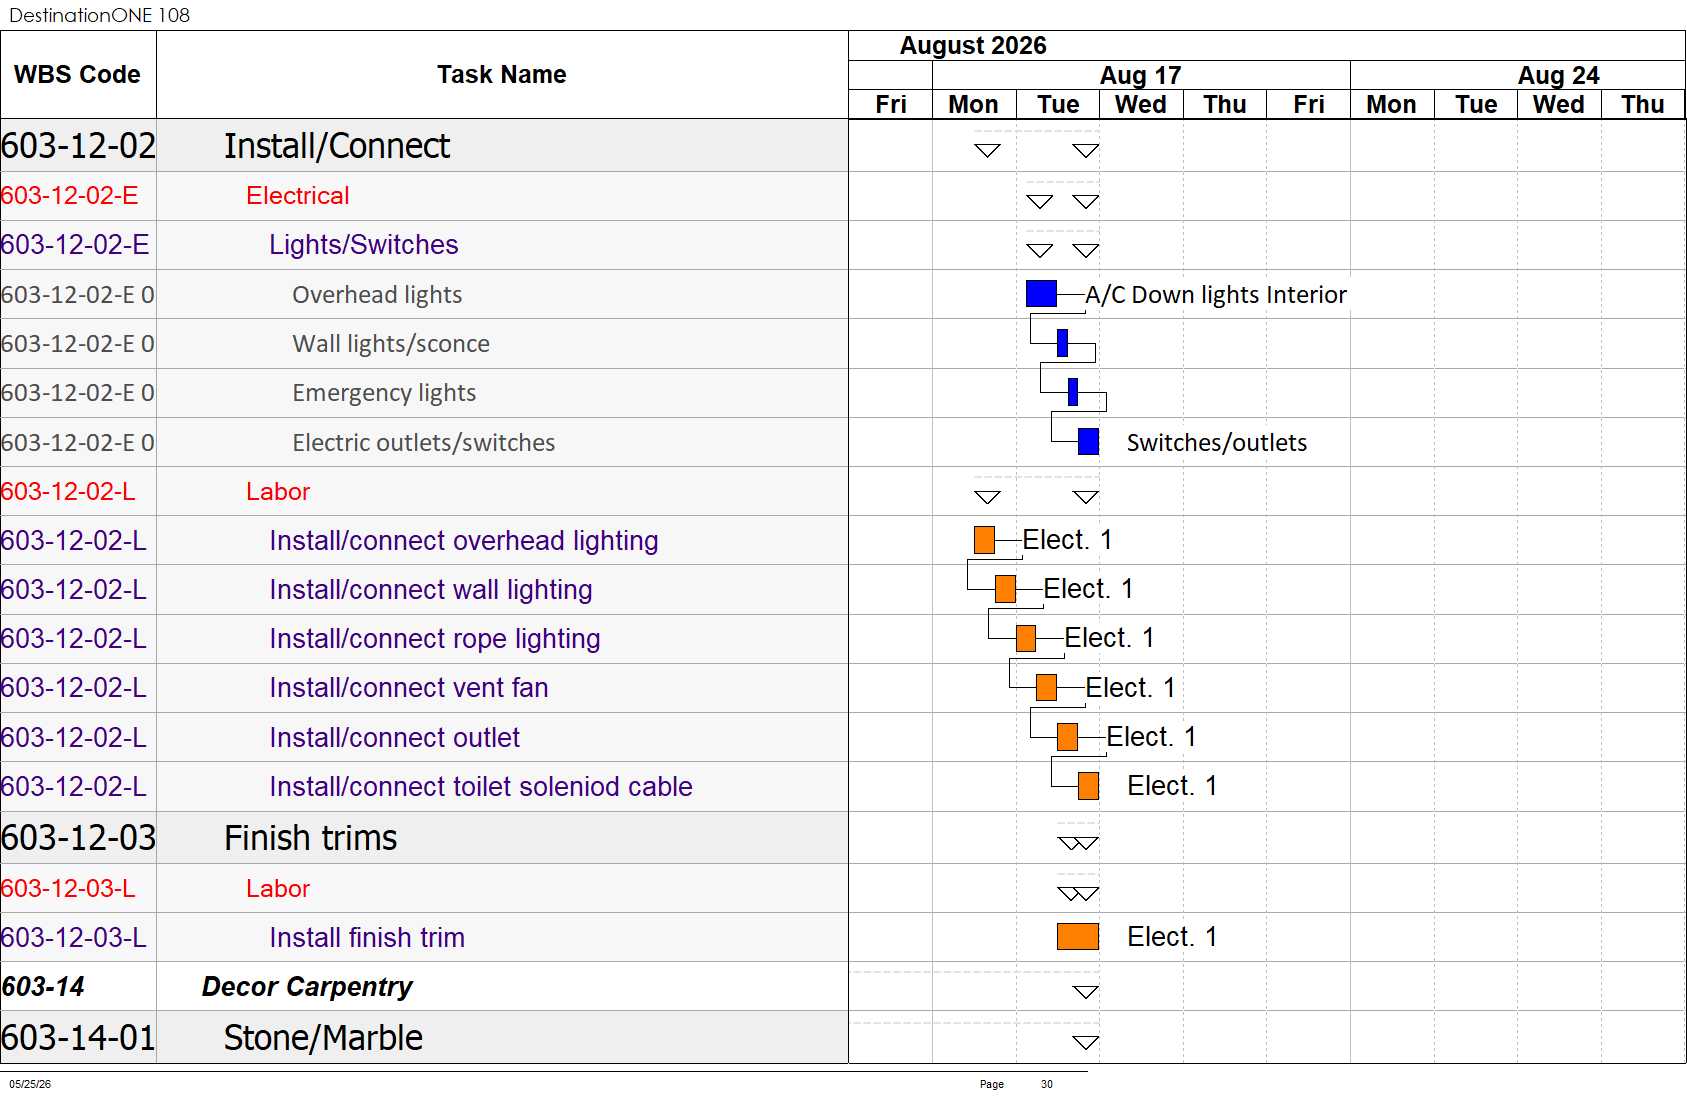Click Install/Connect summary start triangle marker
This screenshot has height=1097, width=1687.
(x=987, y=151)
